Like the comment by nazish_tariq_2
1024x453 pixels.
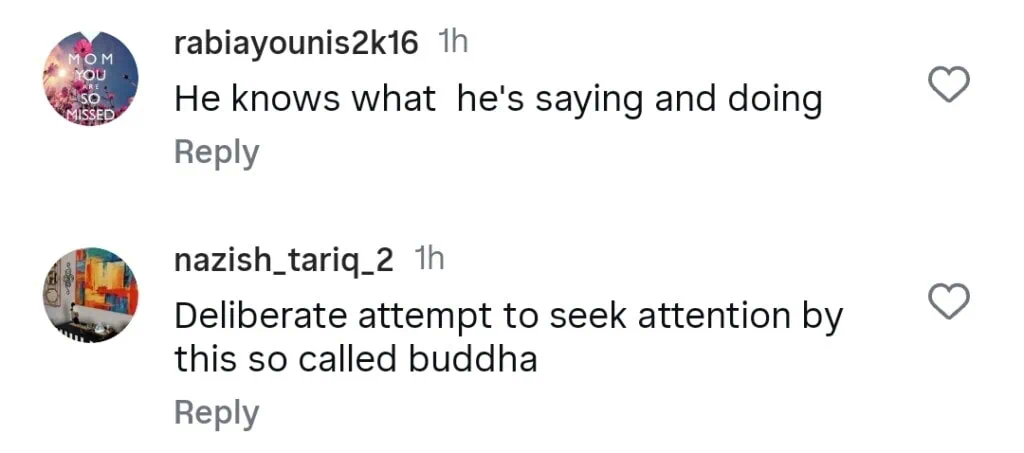pos(949,300)
